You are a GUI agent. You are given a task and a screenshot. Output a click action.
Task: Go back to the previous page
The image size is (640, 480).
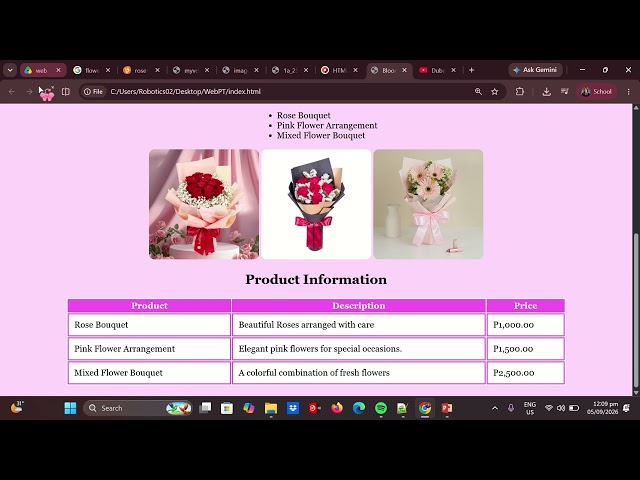(12, 91)
